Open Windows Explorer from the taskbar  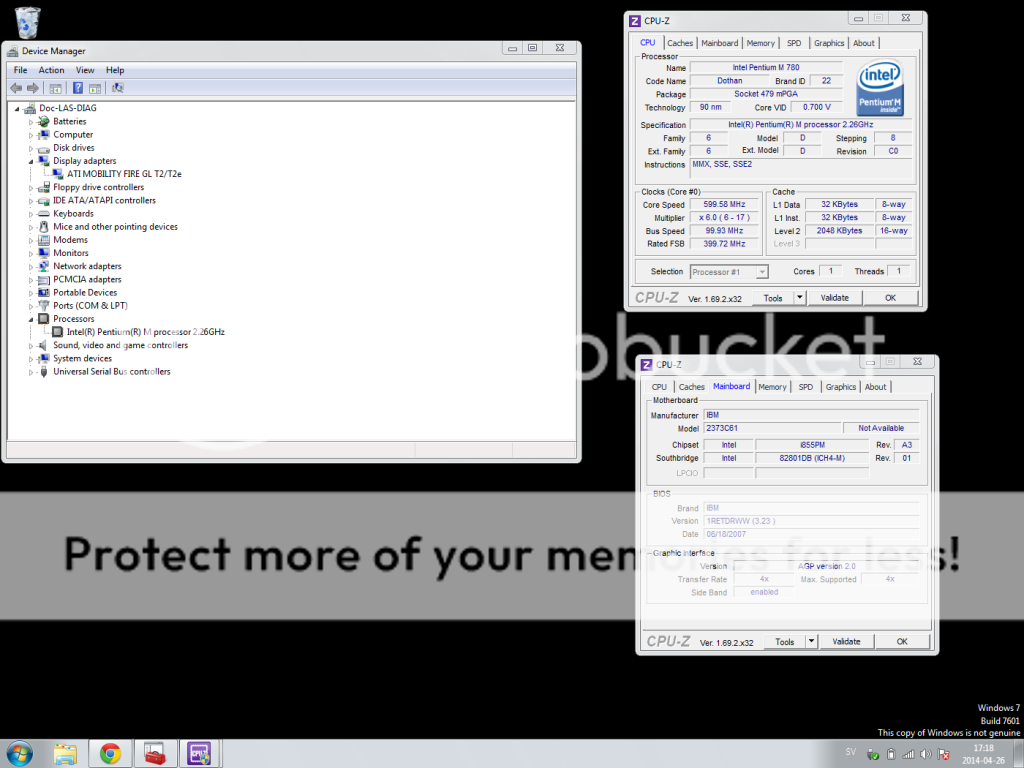[x=66, y=753]
